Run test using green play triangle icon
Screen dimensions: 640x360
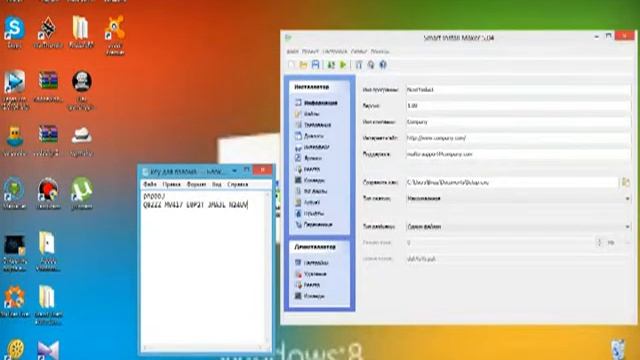[343, 64]
